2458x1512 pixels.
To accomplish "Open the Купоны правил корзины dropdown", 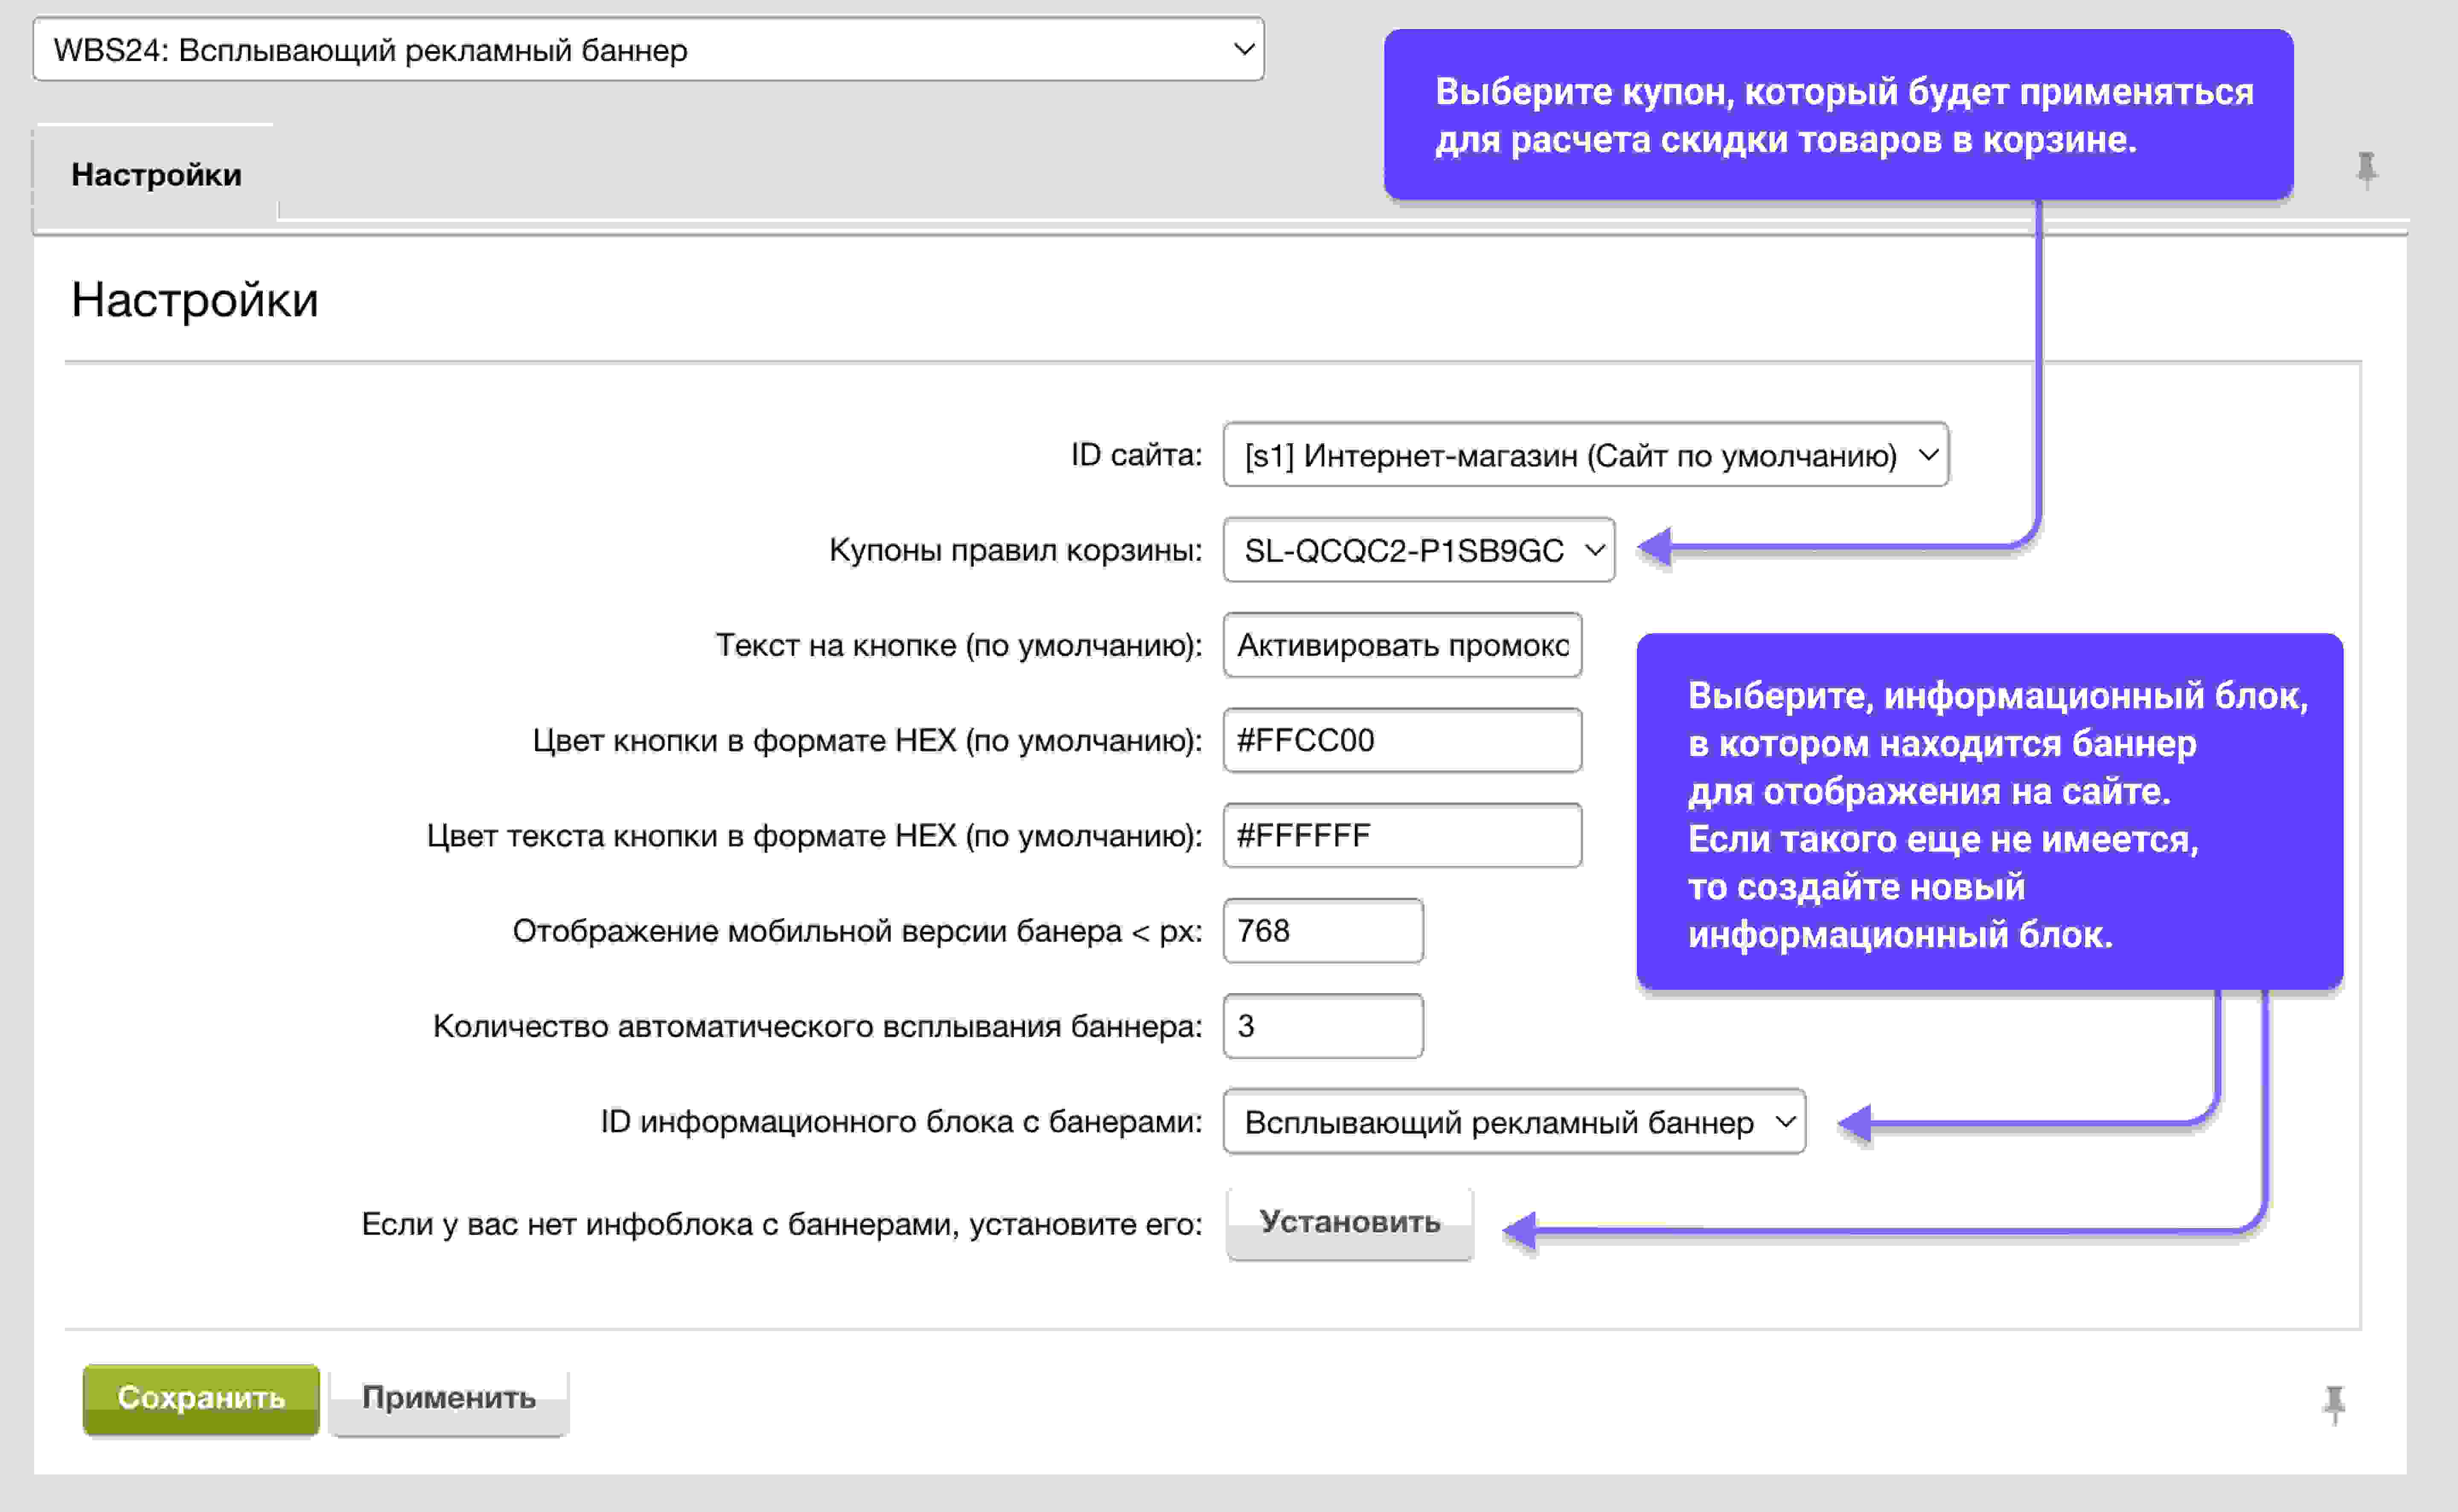I will click(1418, 550).
